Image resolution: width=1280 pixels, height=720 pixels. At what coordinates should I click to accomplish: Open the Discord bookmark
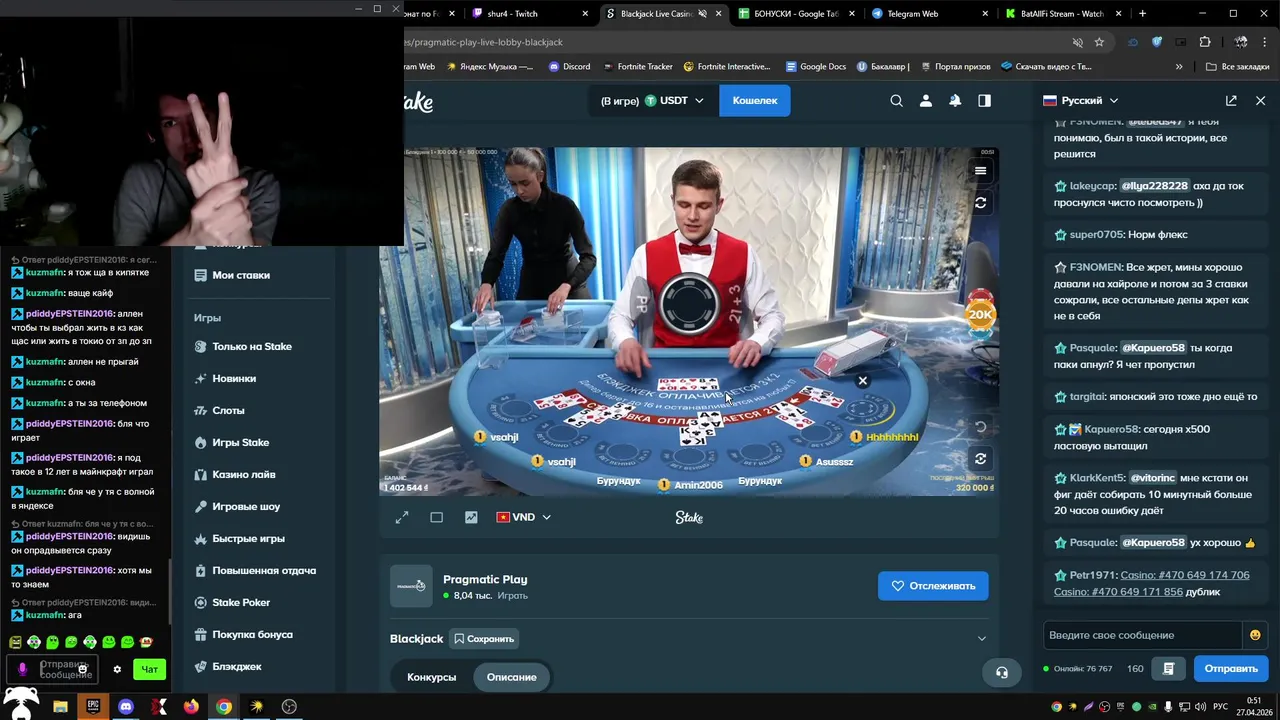(x=569, y=67)
